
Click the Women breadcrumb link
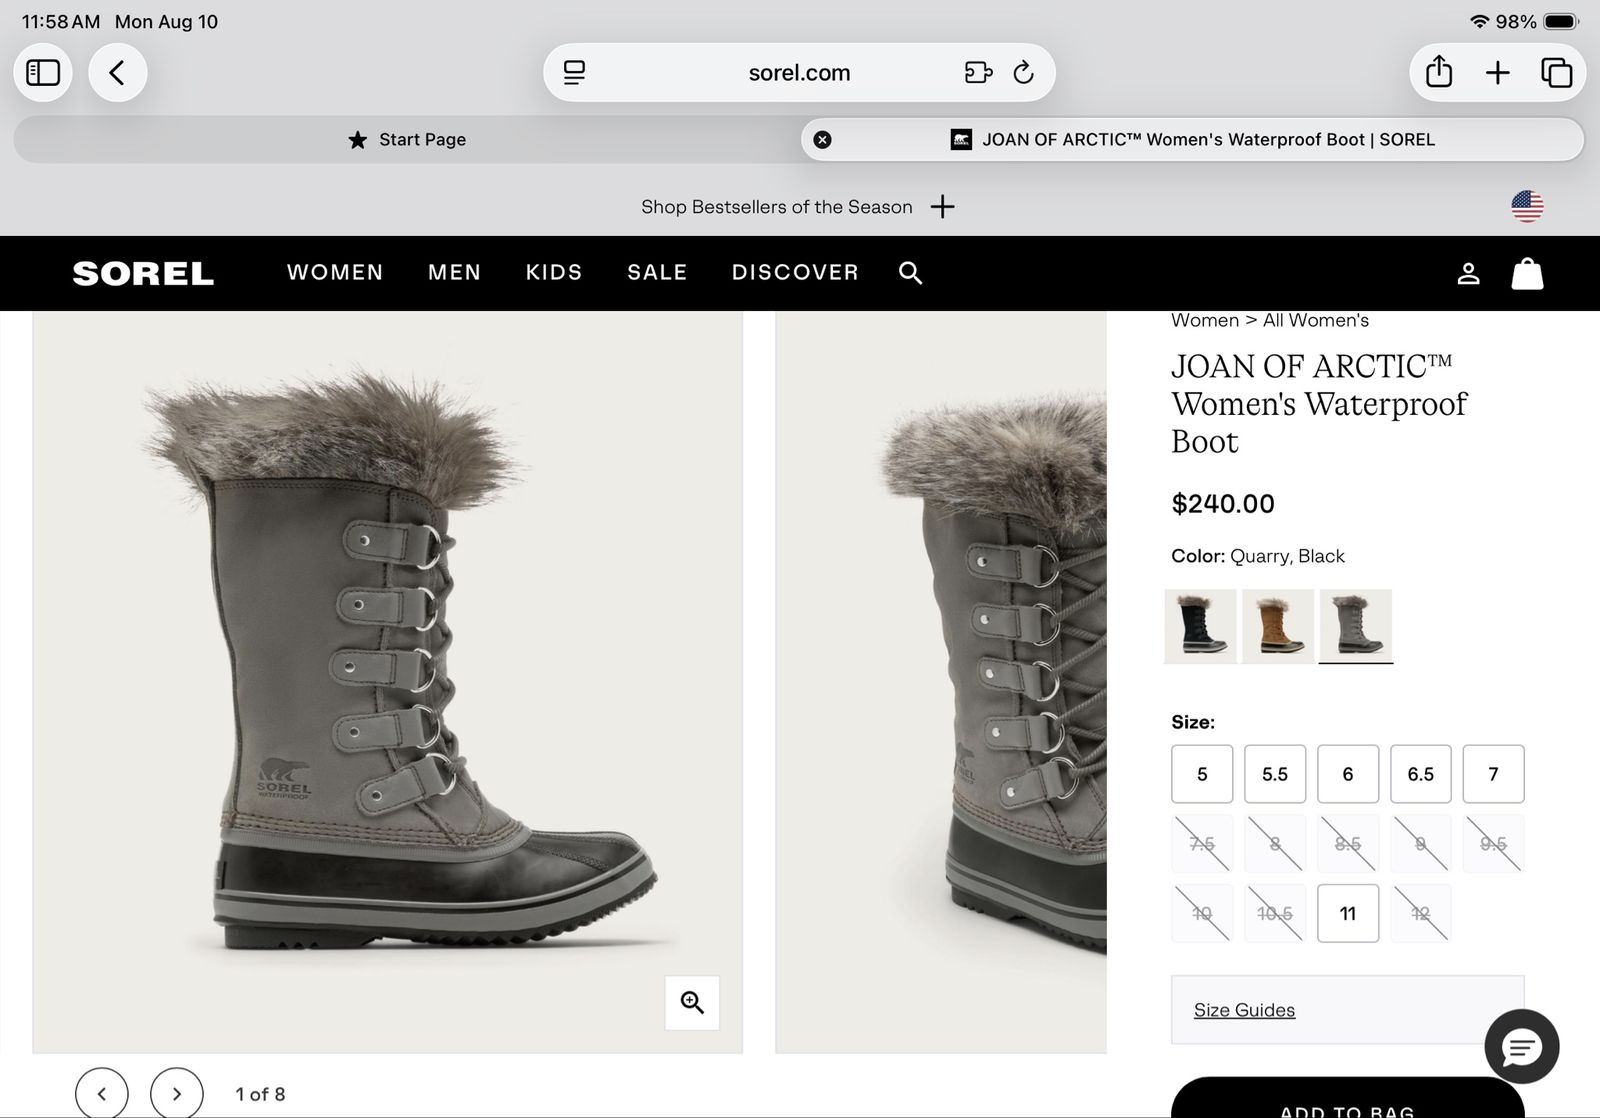[x=1205, y=320]
